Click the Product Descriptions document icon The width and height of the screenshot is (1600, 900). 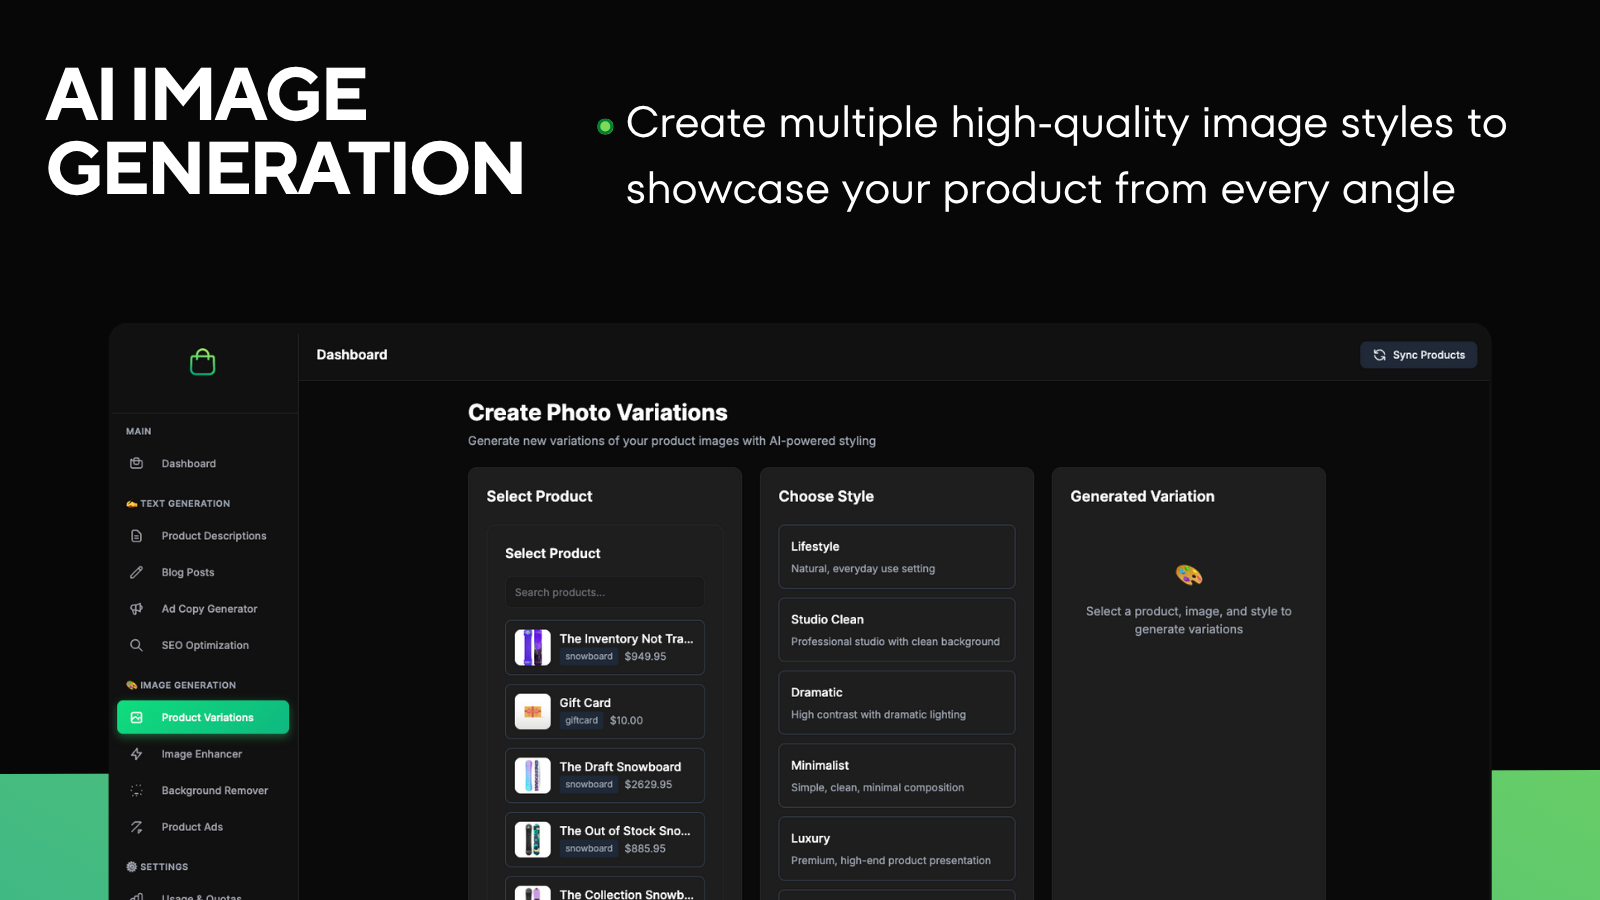pyautogui.click(x=137, y=535)
